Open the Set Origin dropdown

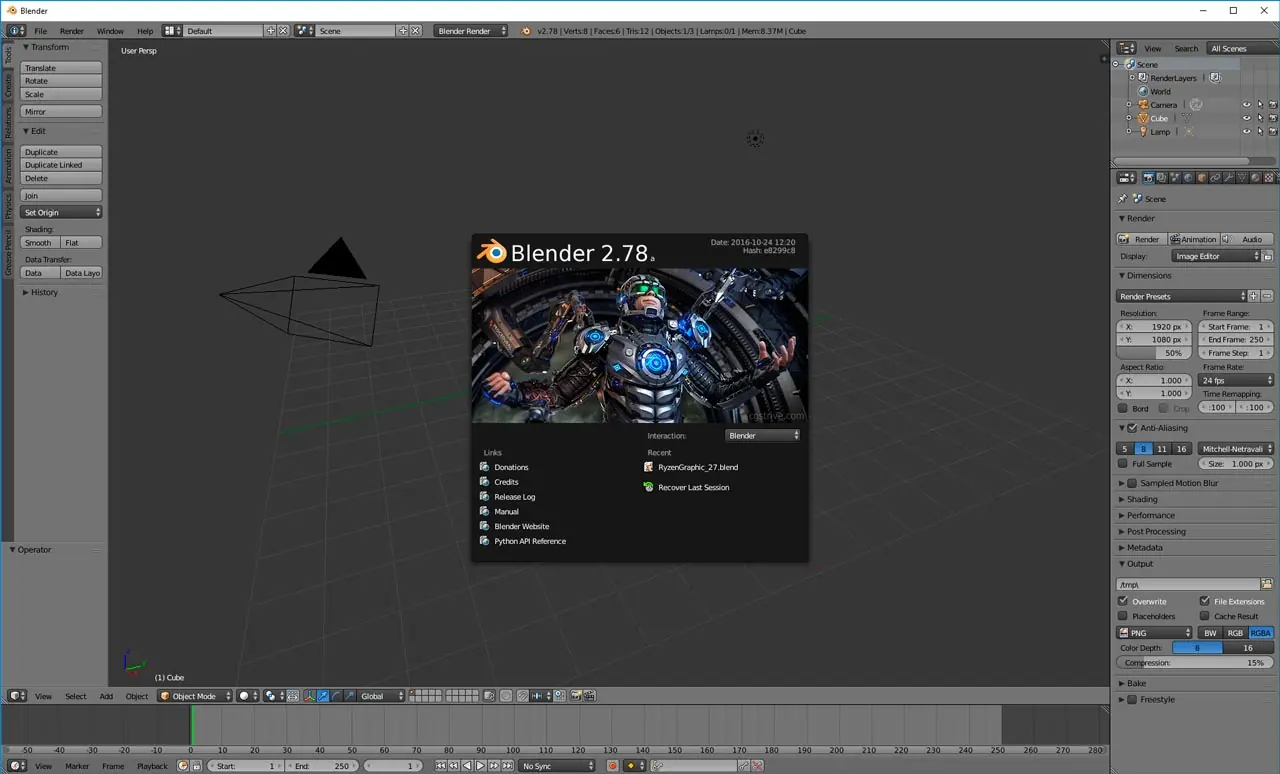click(x=61, y=212)
